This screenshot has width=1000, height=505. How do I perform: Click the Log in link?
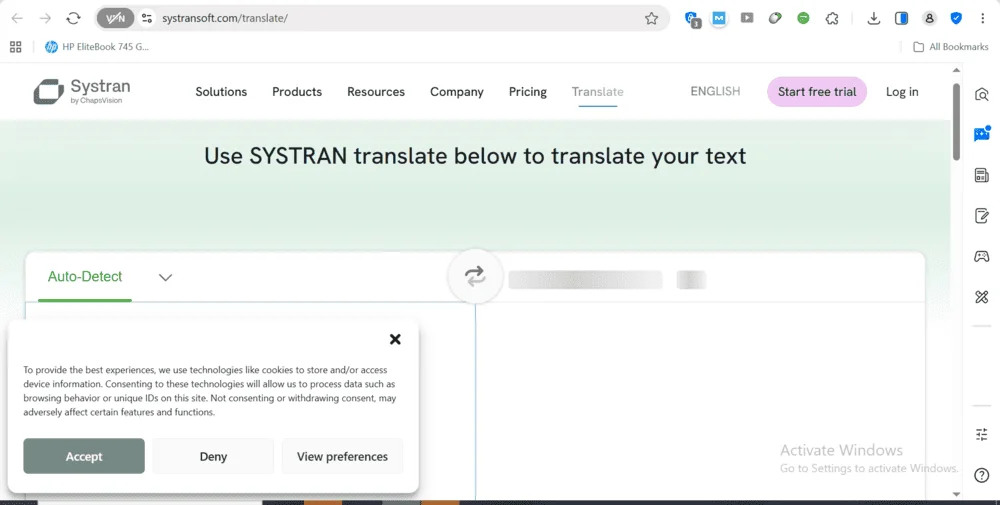point(902,92)
